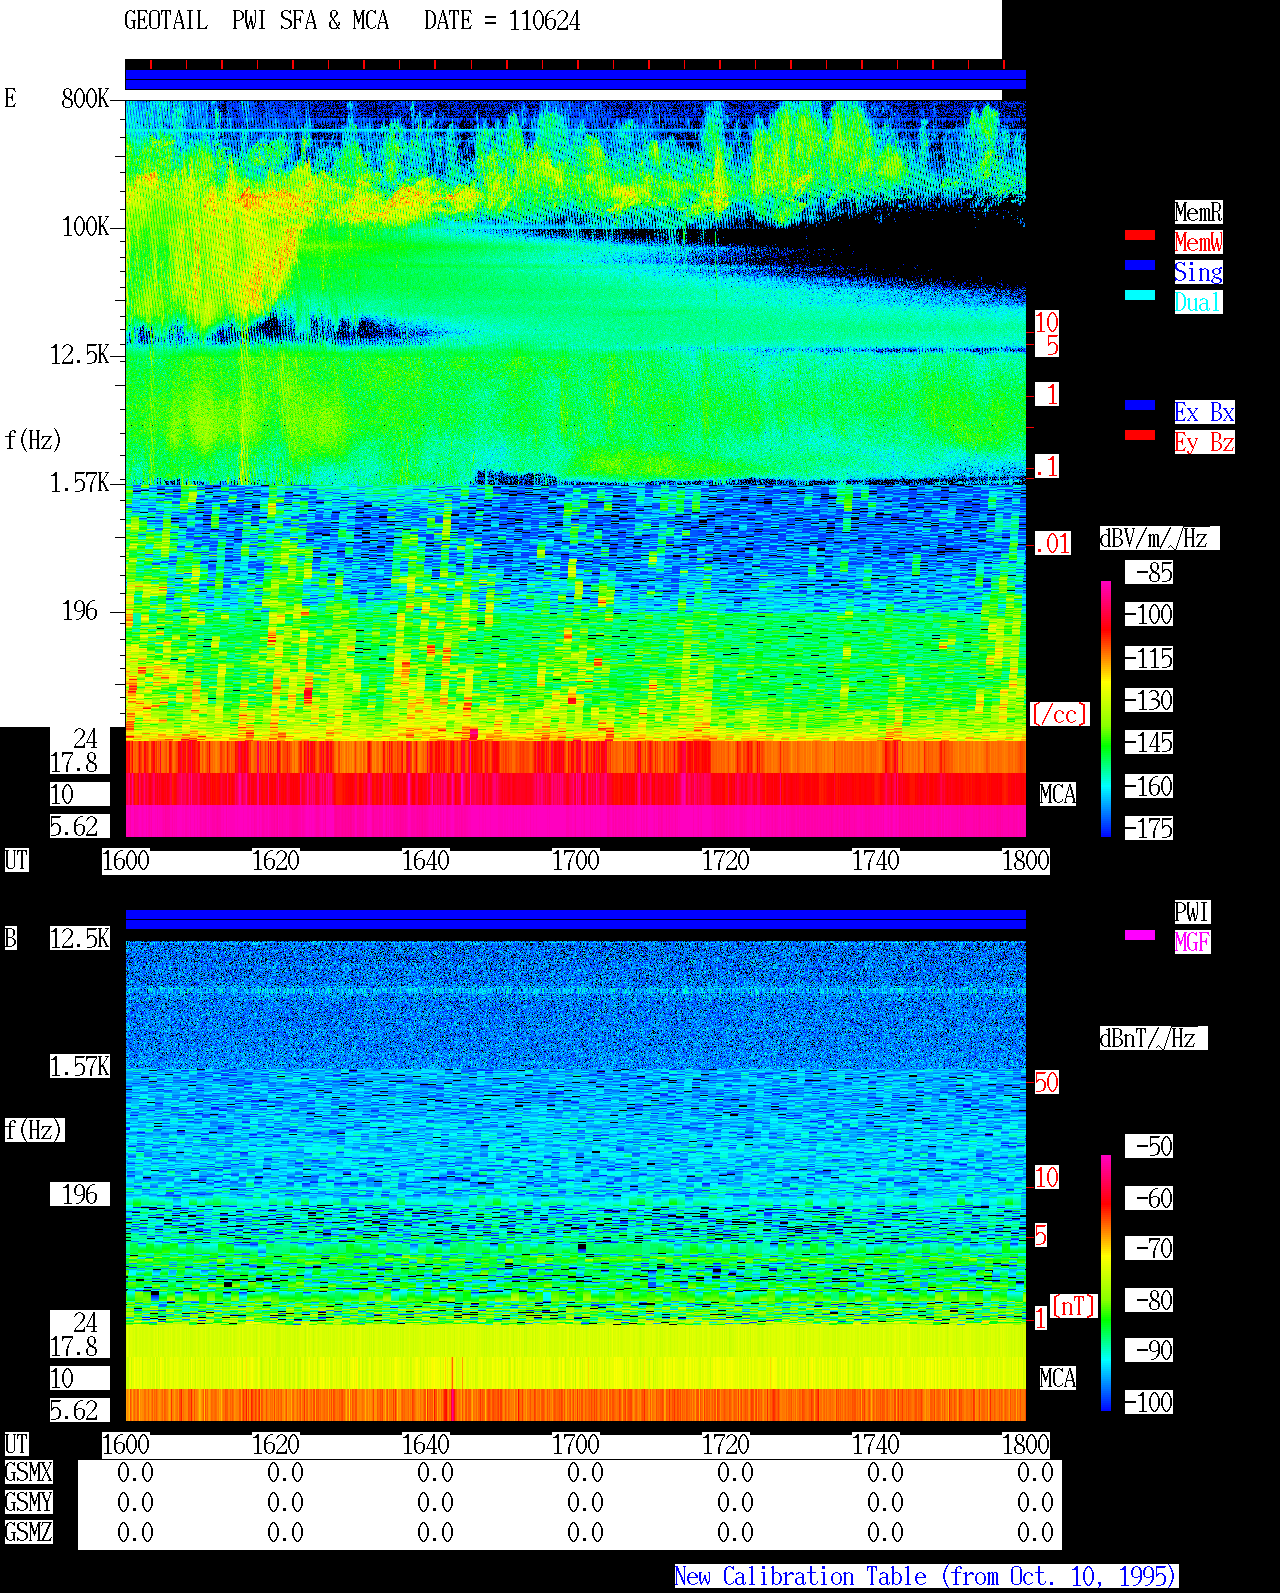The width and height of the screenshot is (1280, 1593).
Task: Click the [/cc] density axis label
Action: (x=1059, y=714)
